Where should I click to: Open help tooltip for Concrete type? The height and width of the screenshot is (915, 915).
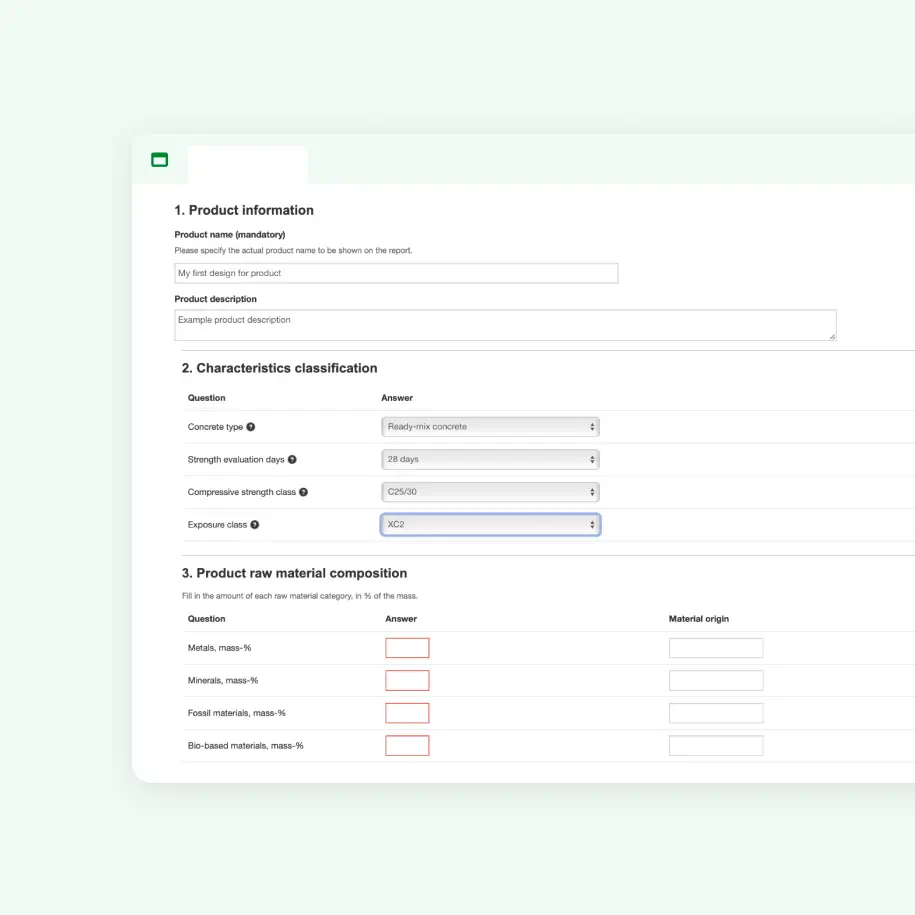pyautogui.click(x=251, y=427)
